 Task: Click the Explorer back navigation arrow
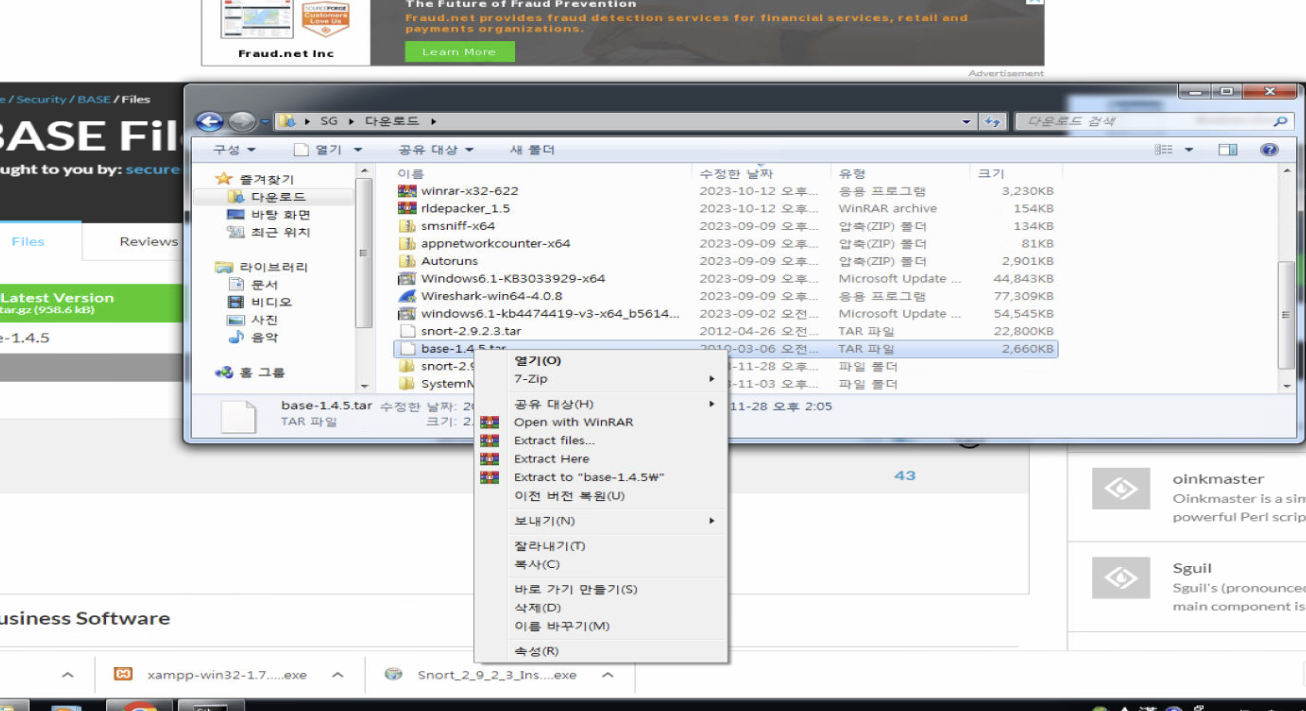point(209,121)
